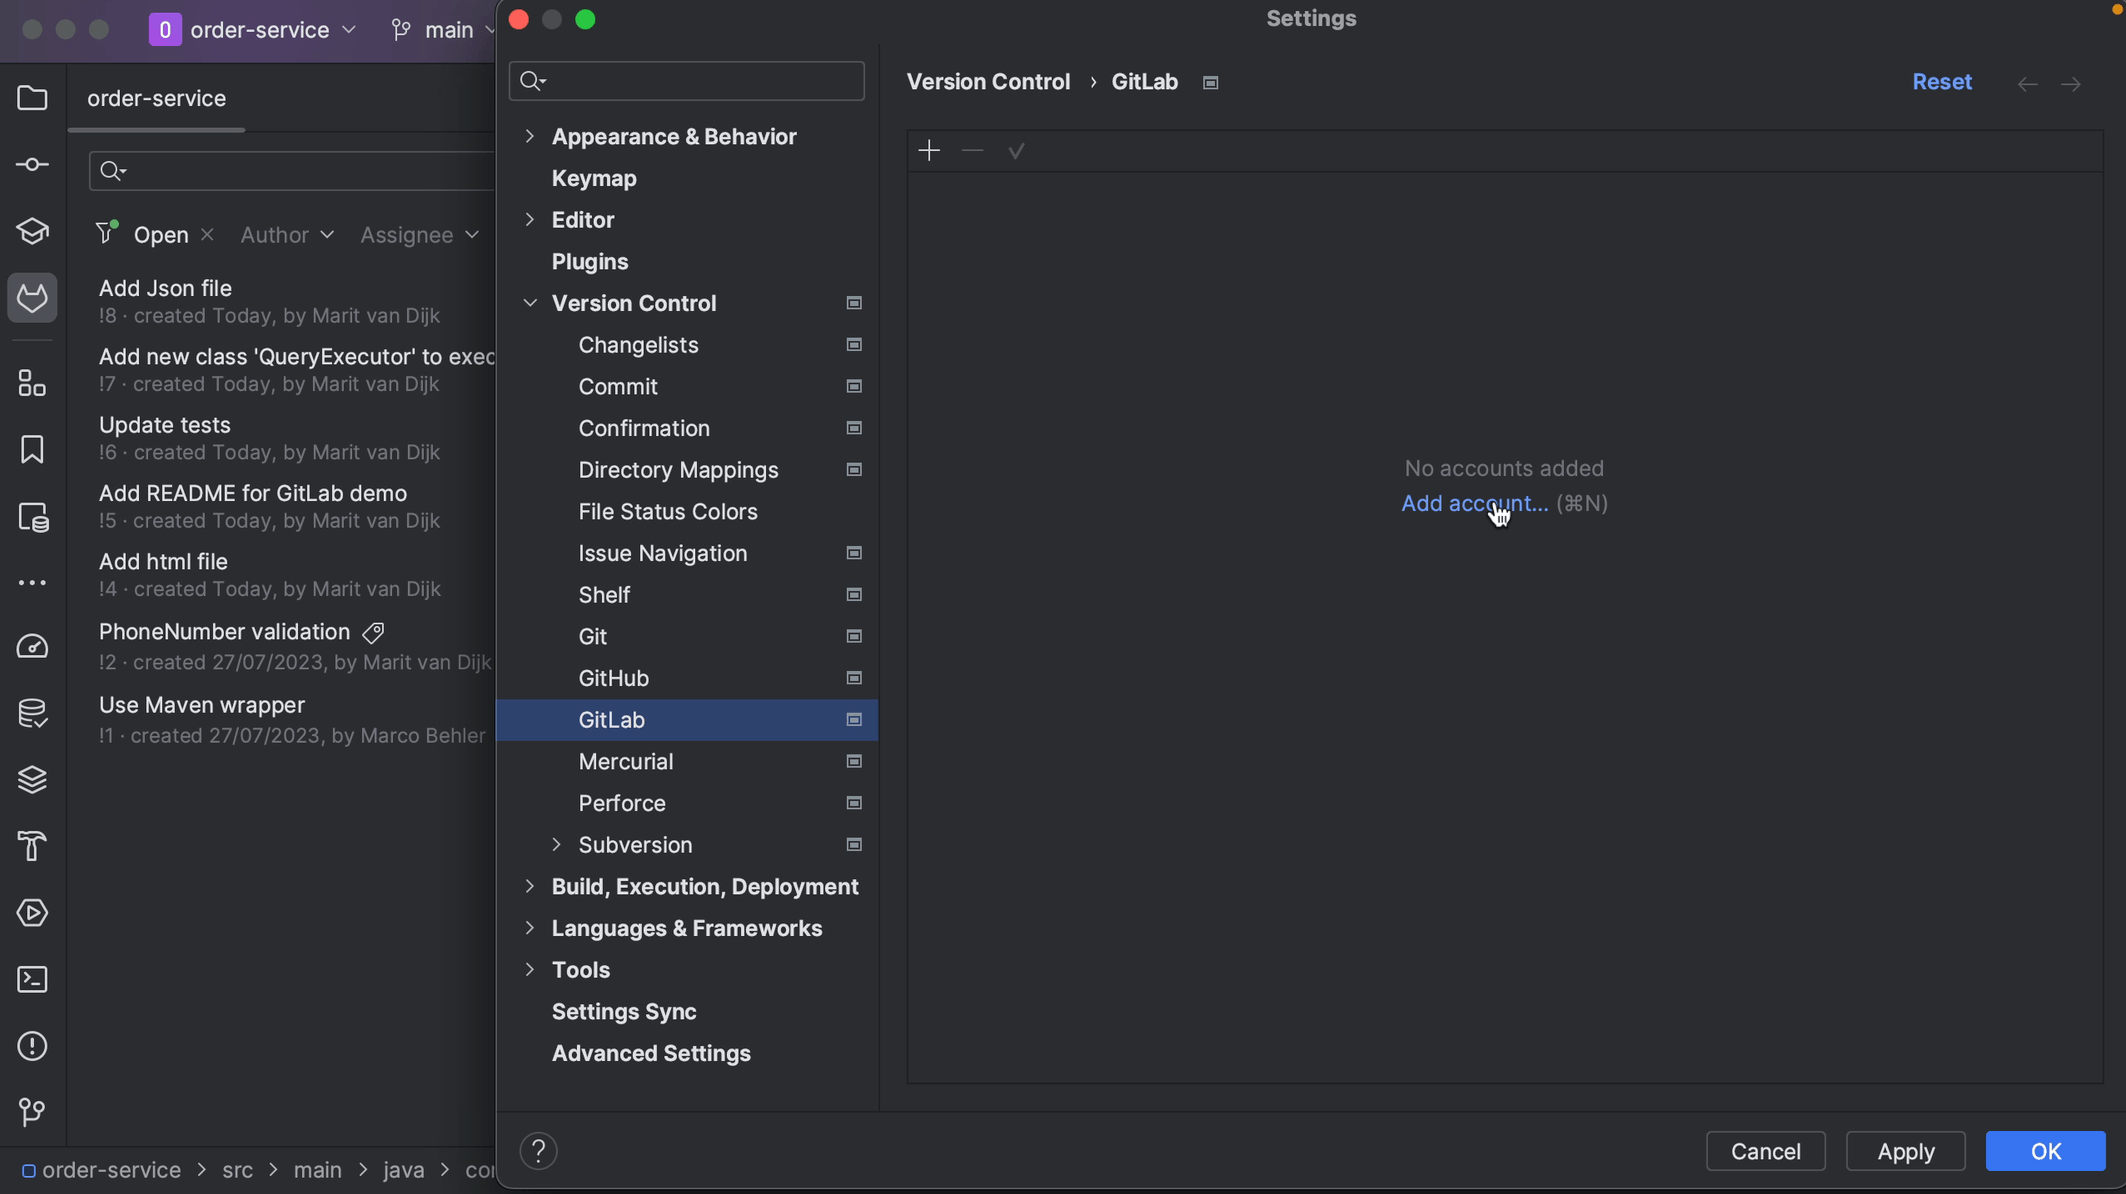Open the Services tool window

[x=32, y=781]
